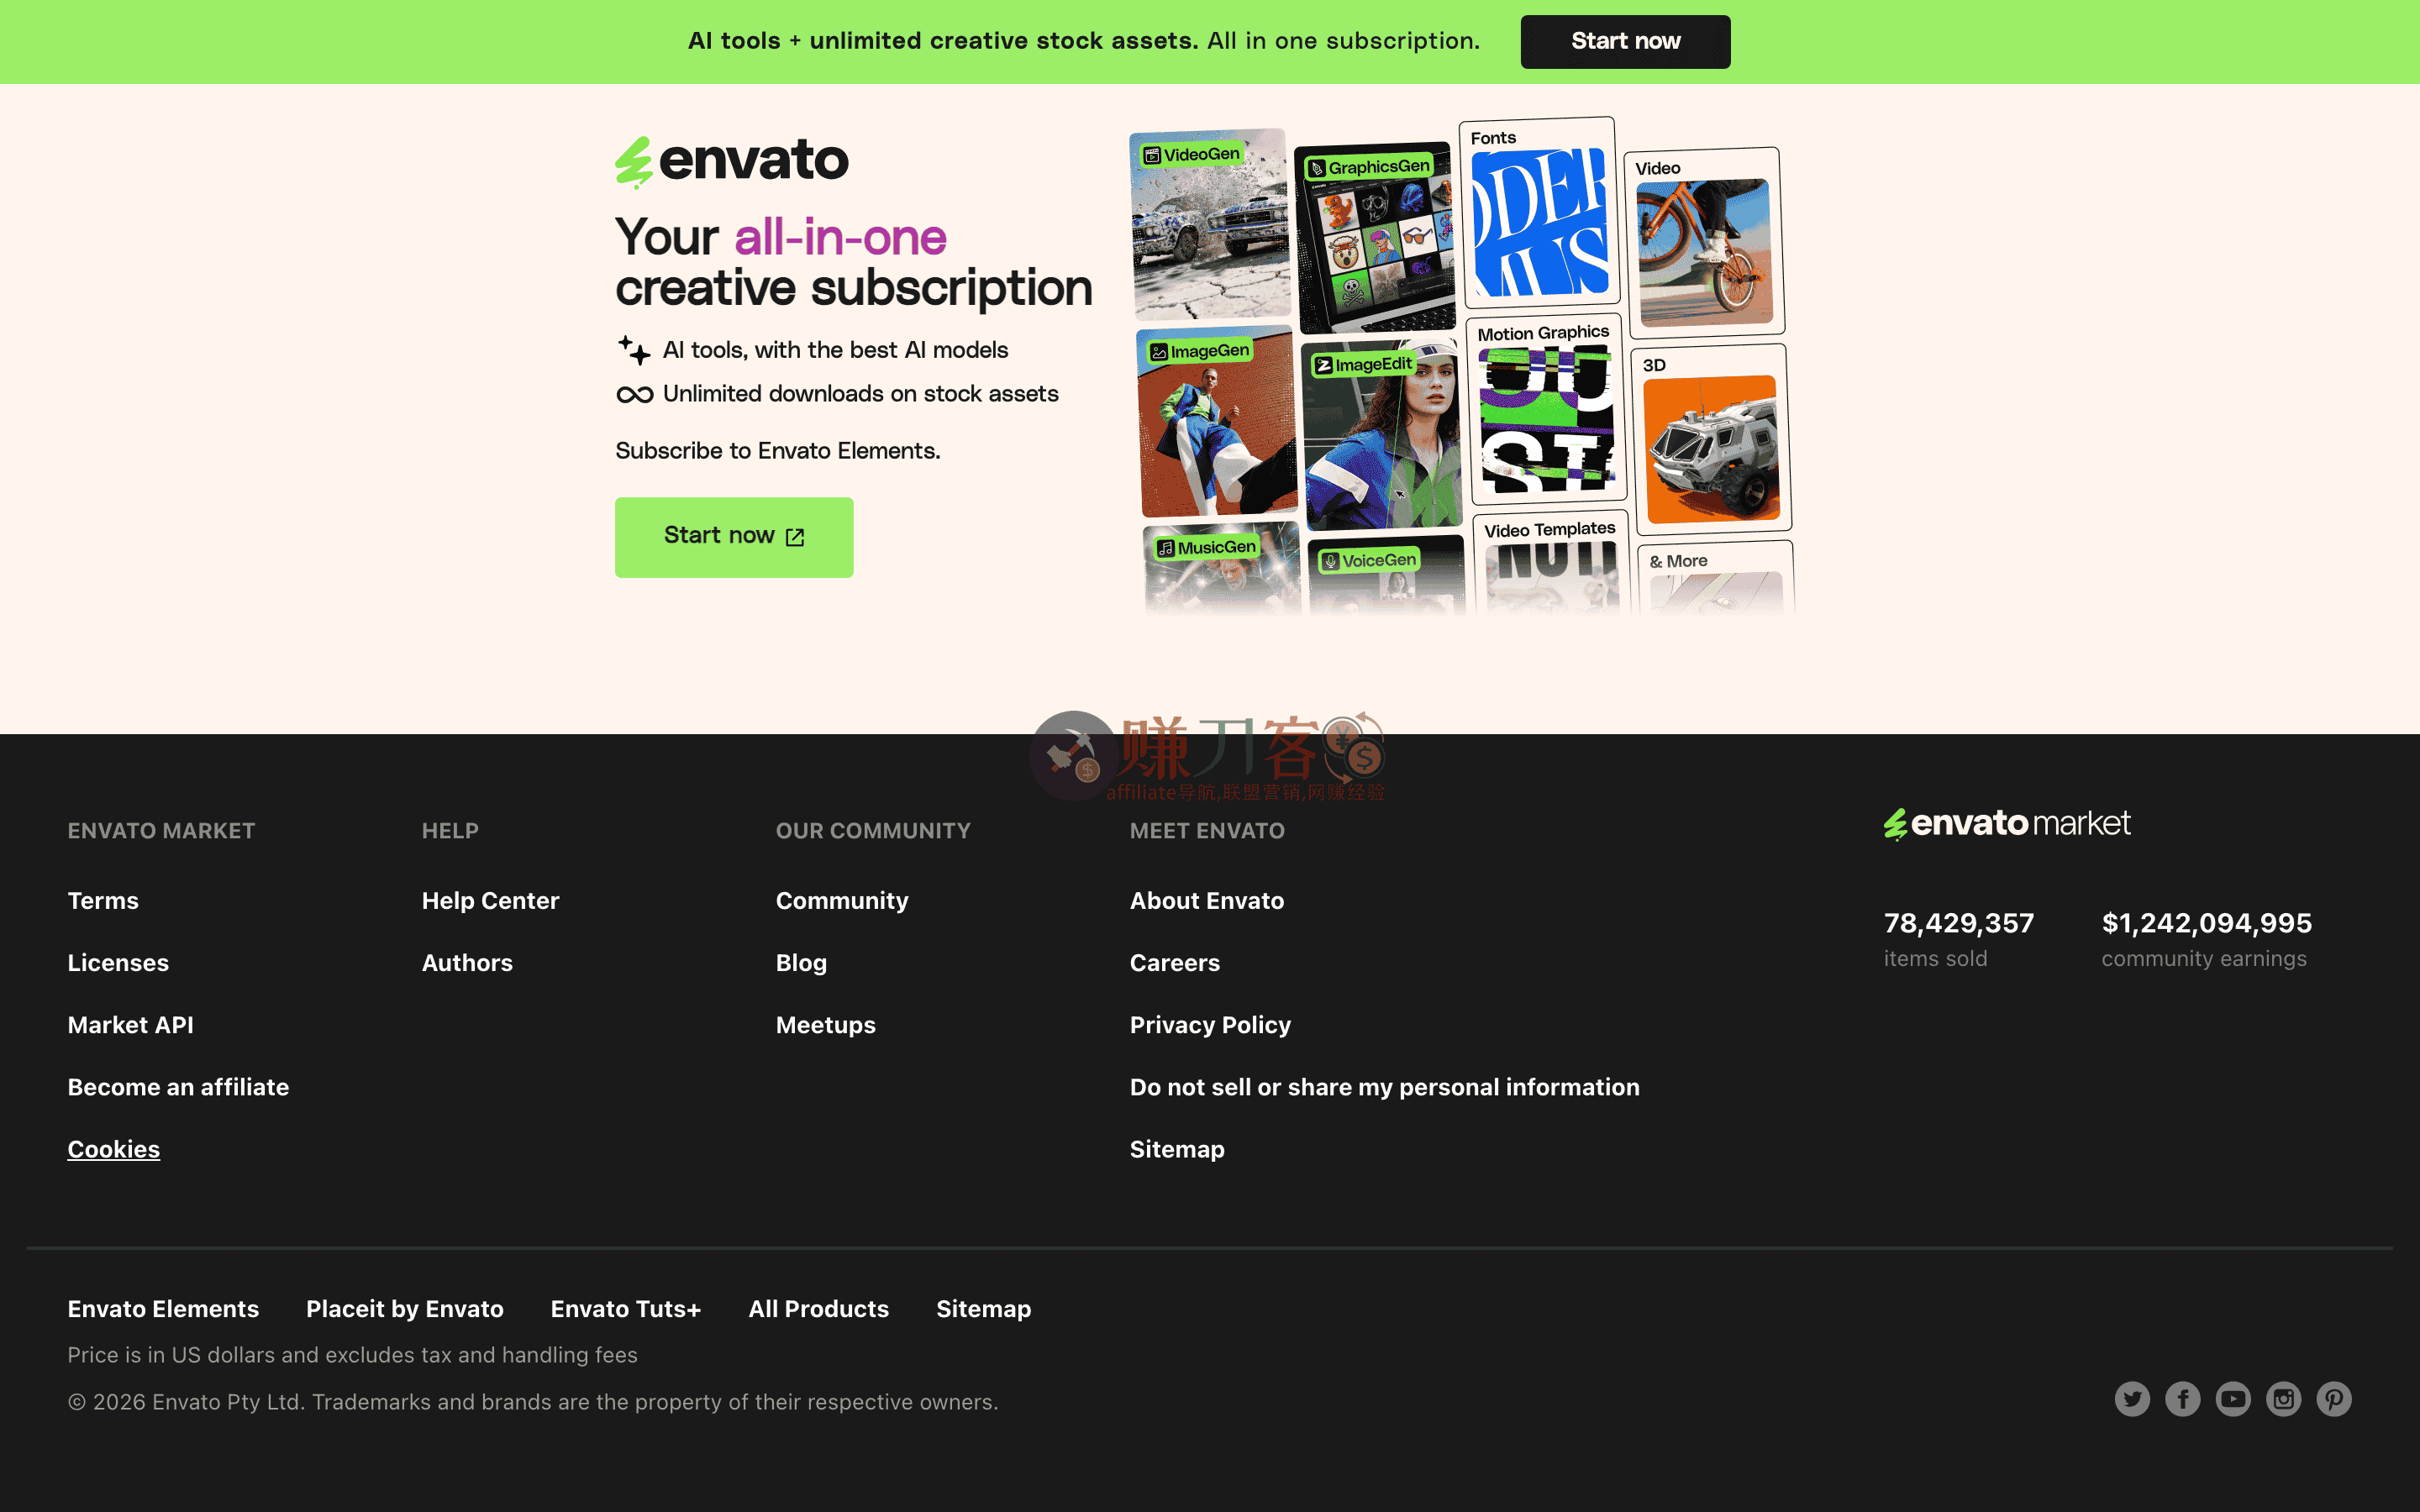The height and width of the screenshot is (1512, 2420).
Task: Click Start now in the green banner
Action: pos(1625,41)
